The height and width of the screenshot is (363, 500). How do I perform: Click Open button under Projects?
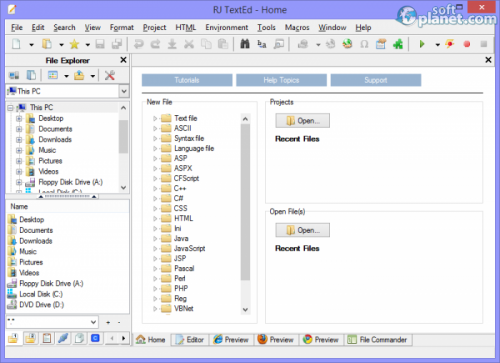(302, 121)
